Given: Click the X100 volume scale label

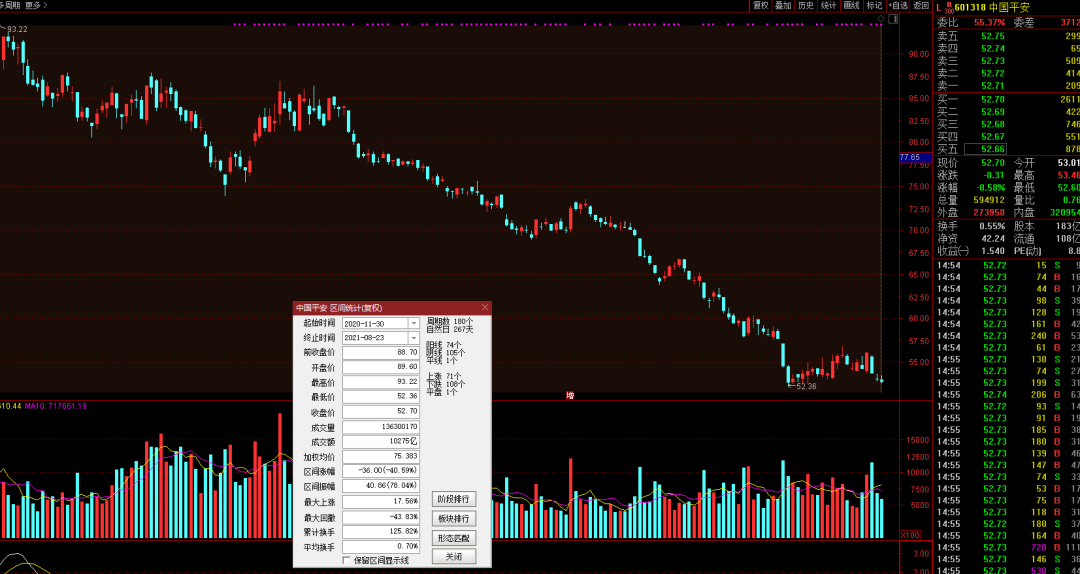Looking at the screenshot, I should [910, 535].
